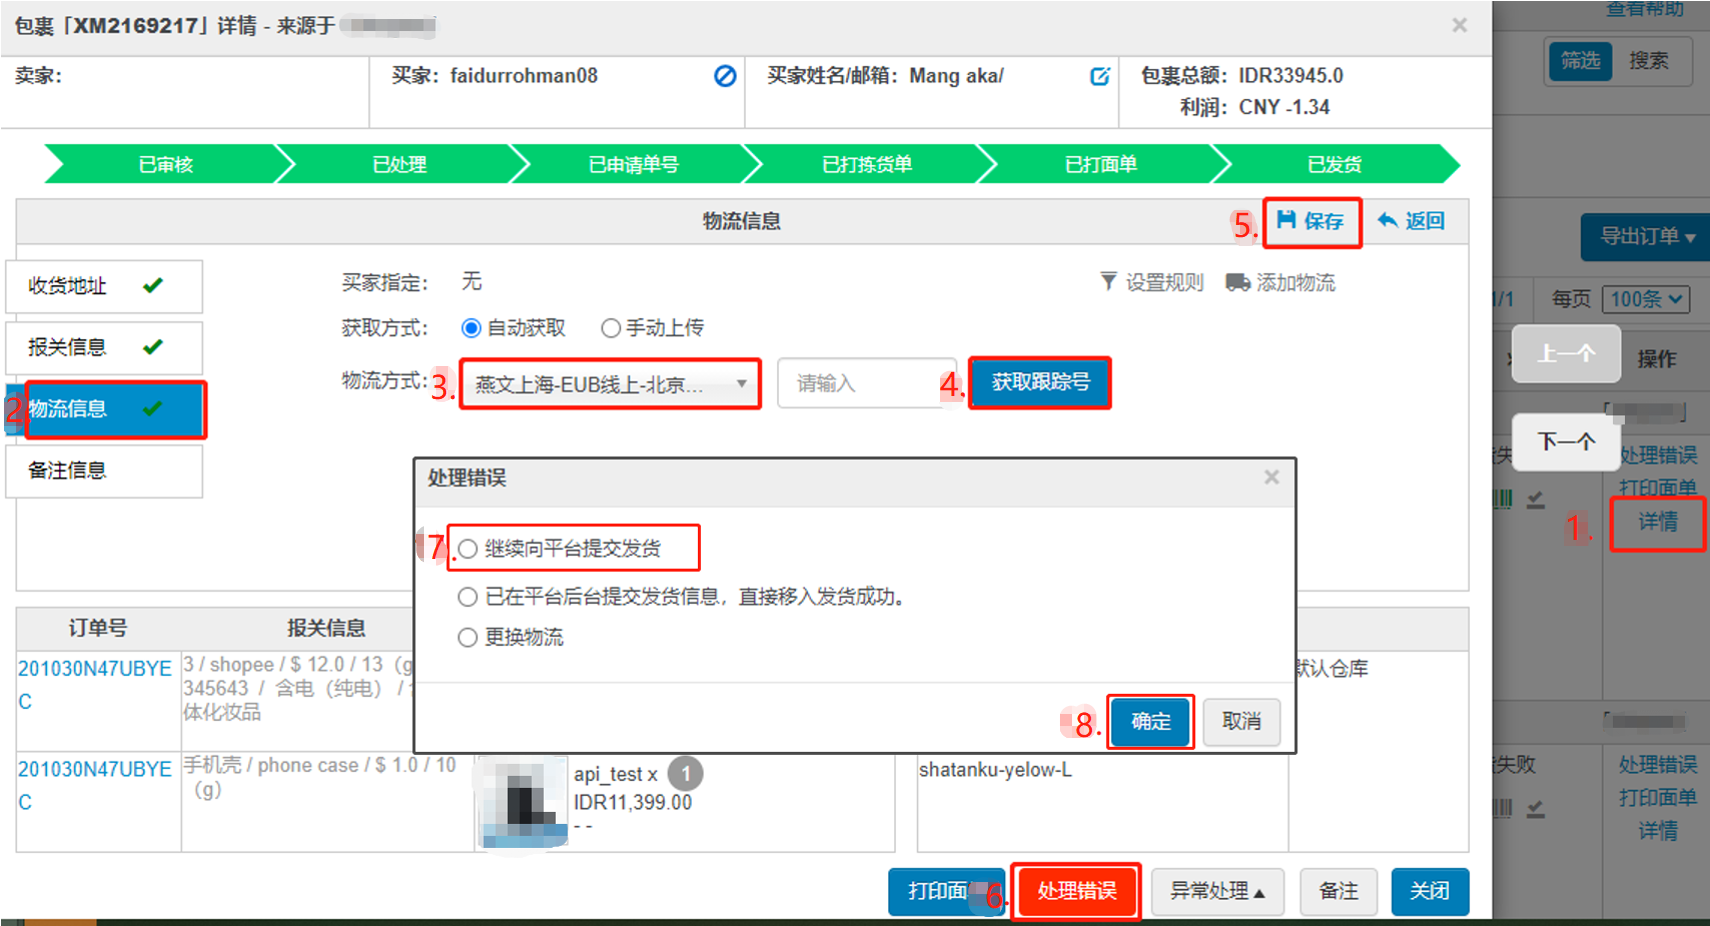Select 手动上传 radio button
This screenshot has width=1710, height=926.
coord(611,328)
